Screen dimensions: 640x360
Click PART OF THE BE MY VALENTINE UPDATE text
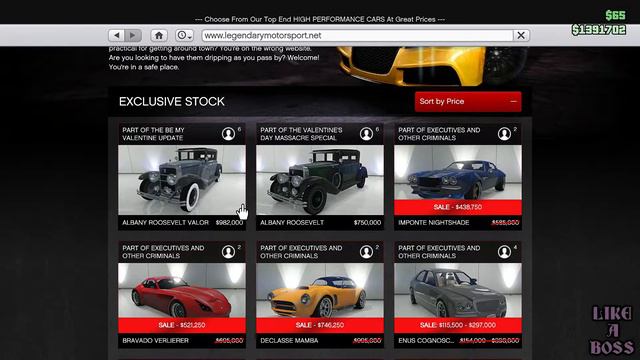(x=153, y=134)
